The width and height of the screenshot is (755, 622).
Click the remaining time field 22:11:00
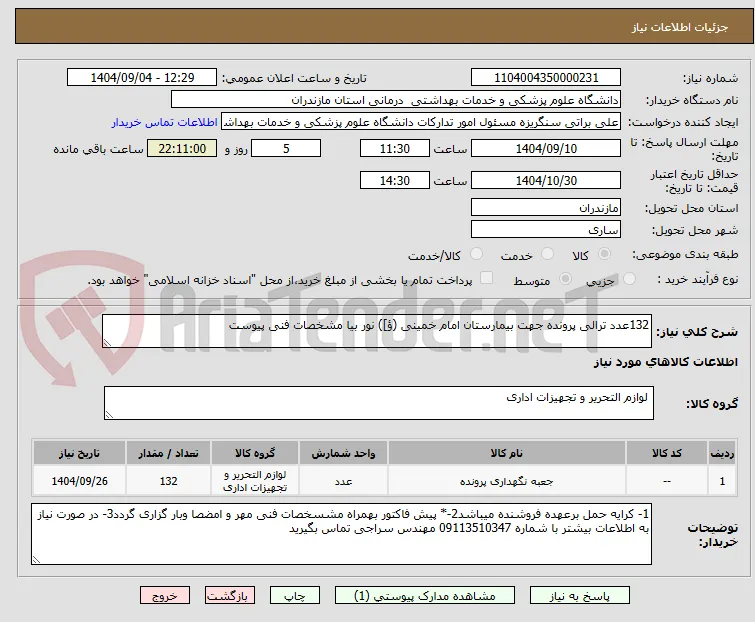click(182, 148)
